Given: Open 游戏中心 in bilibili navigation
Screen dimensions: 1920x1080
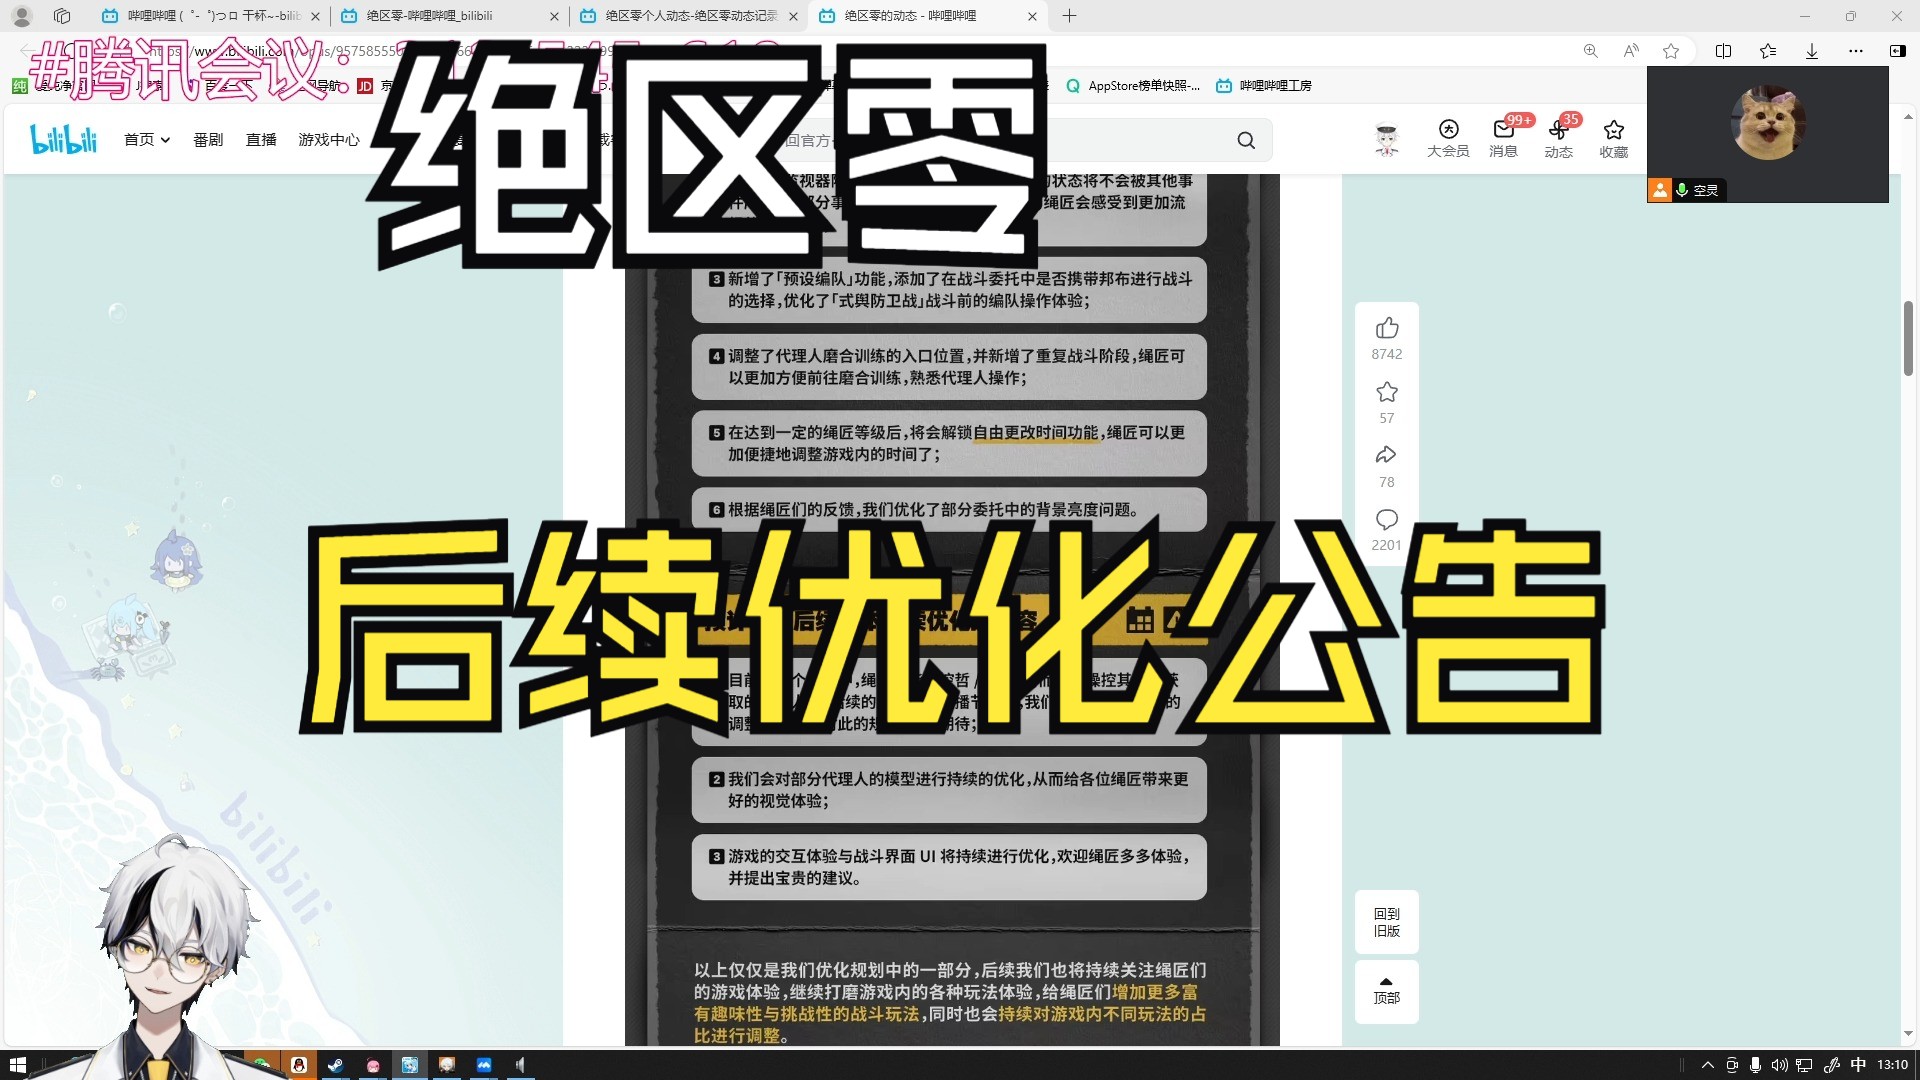Looking at the screenshot, I should tap(329, 140).
